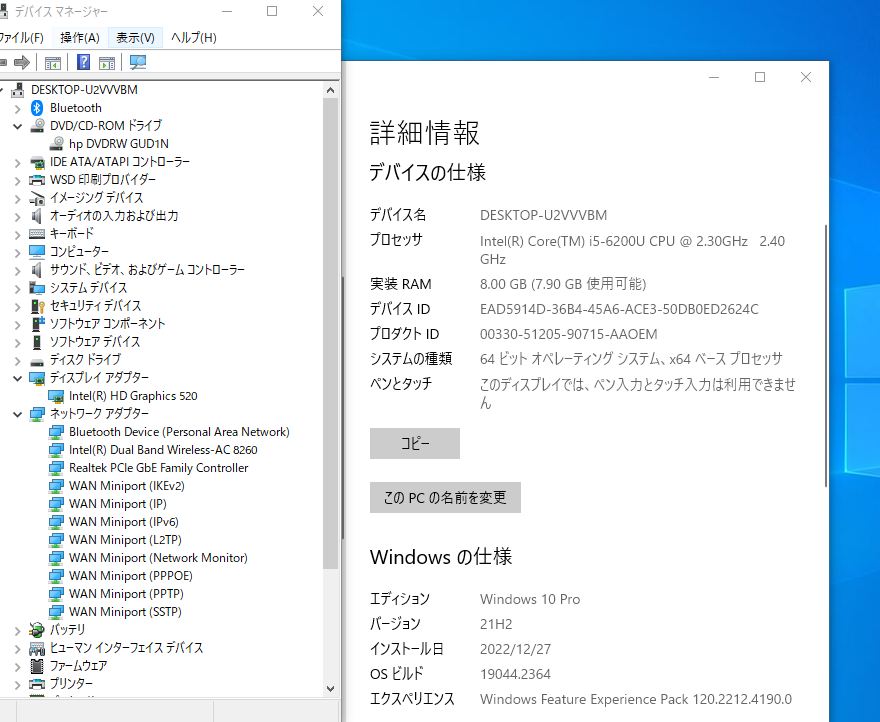Select Intel(R) Dual Band Wireless-AC 8260

pyautogui.click(x=163, y=450)
